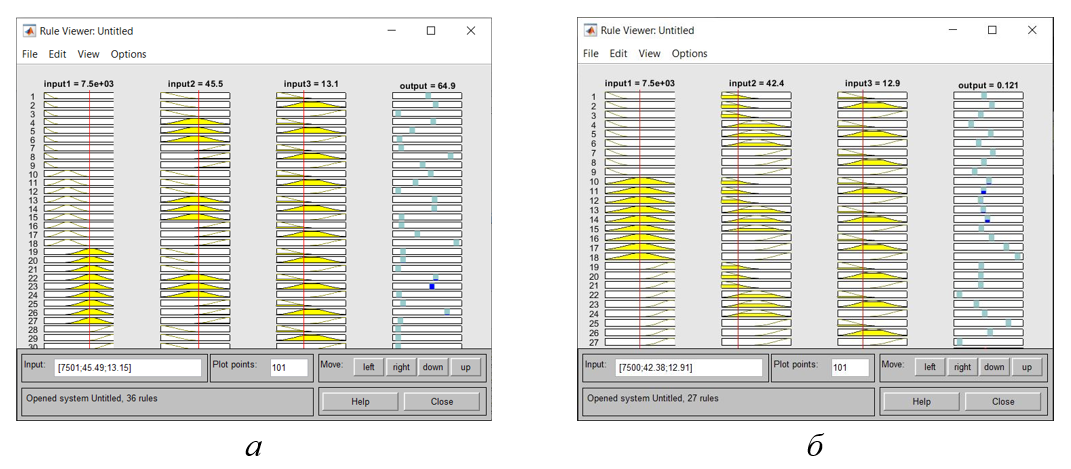Open the View menu in right Rule Viewer

(x=649, y=53)
